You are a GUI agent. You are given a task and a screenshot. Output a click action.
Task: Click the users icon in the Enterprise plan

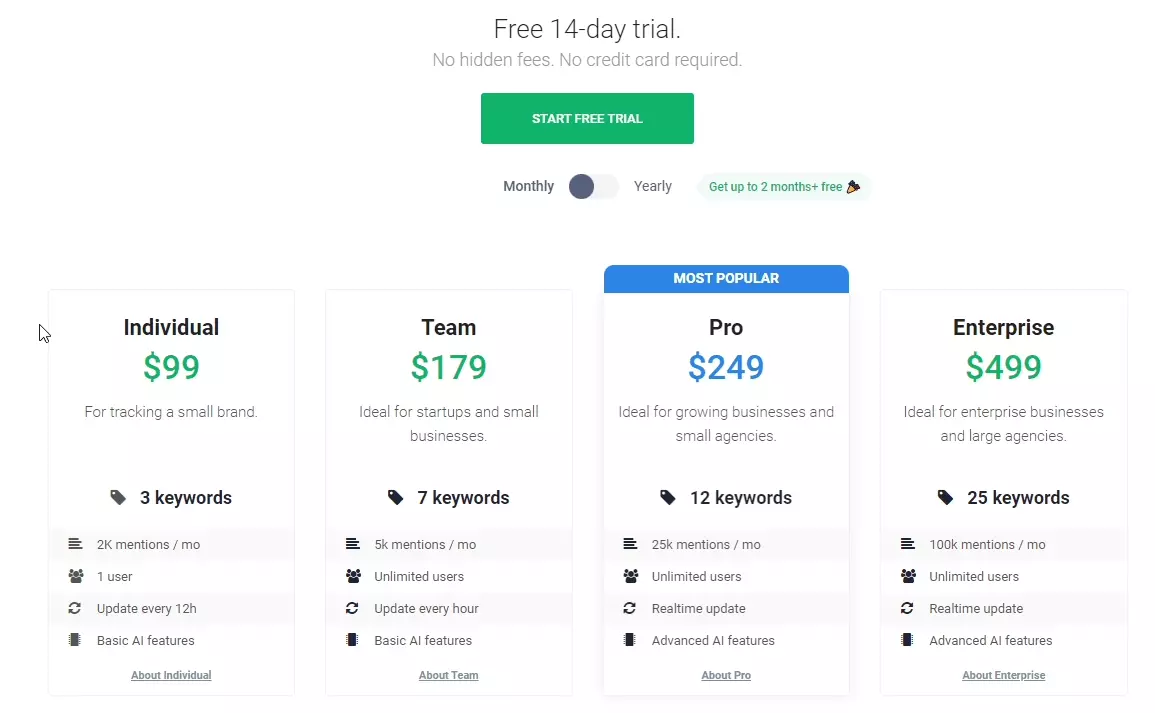(908, 576)
